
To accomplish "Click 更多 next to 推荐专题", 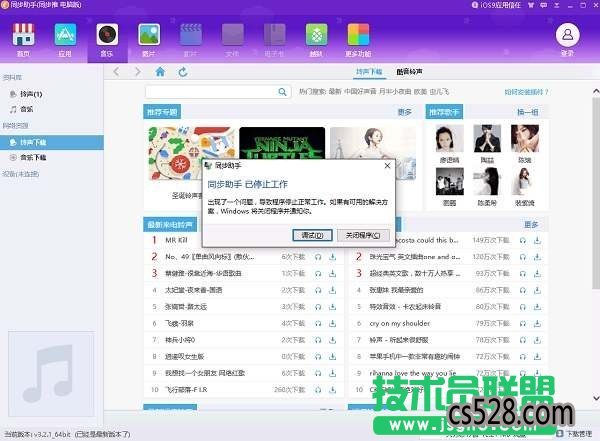I will click(404, 112).
